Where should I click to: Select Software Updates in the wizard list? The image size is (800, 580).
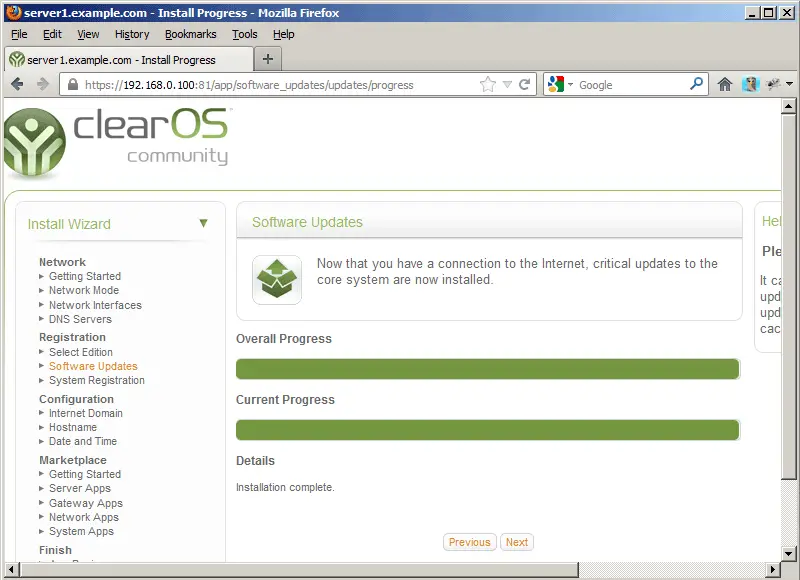point(93,366)
